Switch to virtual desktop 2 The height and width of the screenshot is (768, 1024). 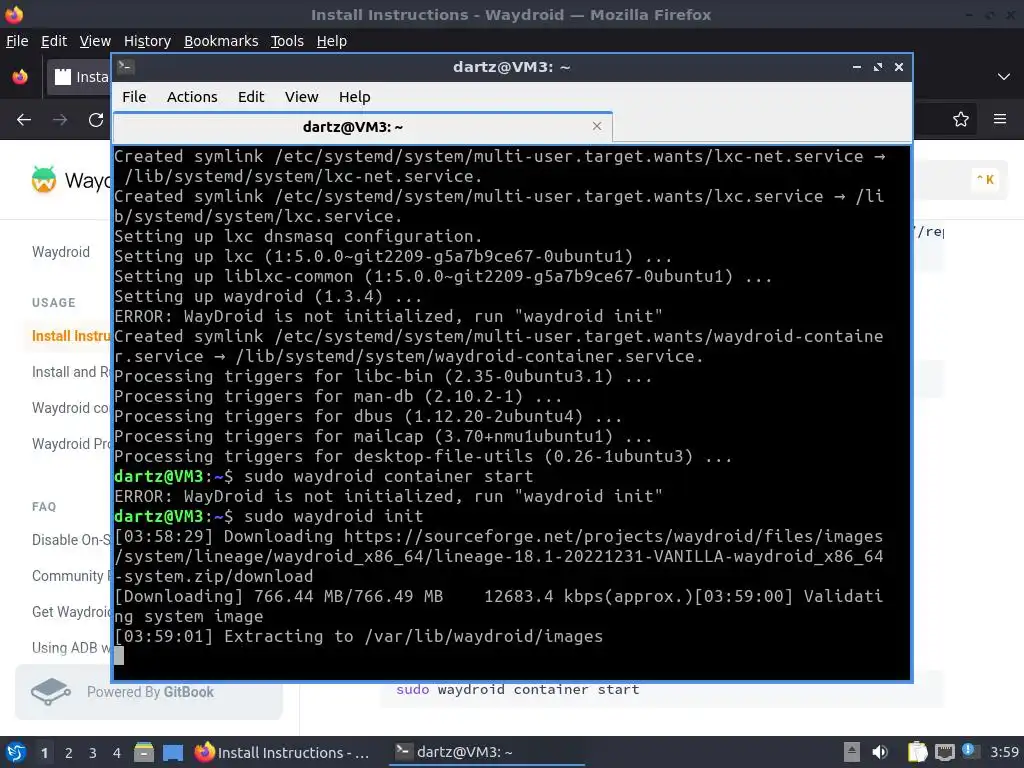(69, 753)
